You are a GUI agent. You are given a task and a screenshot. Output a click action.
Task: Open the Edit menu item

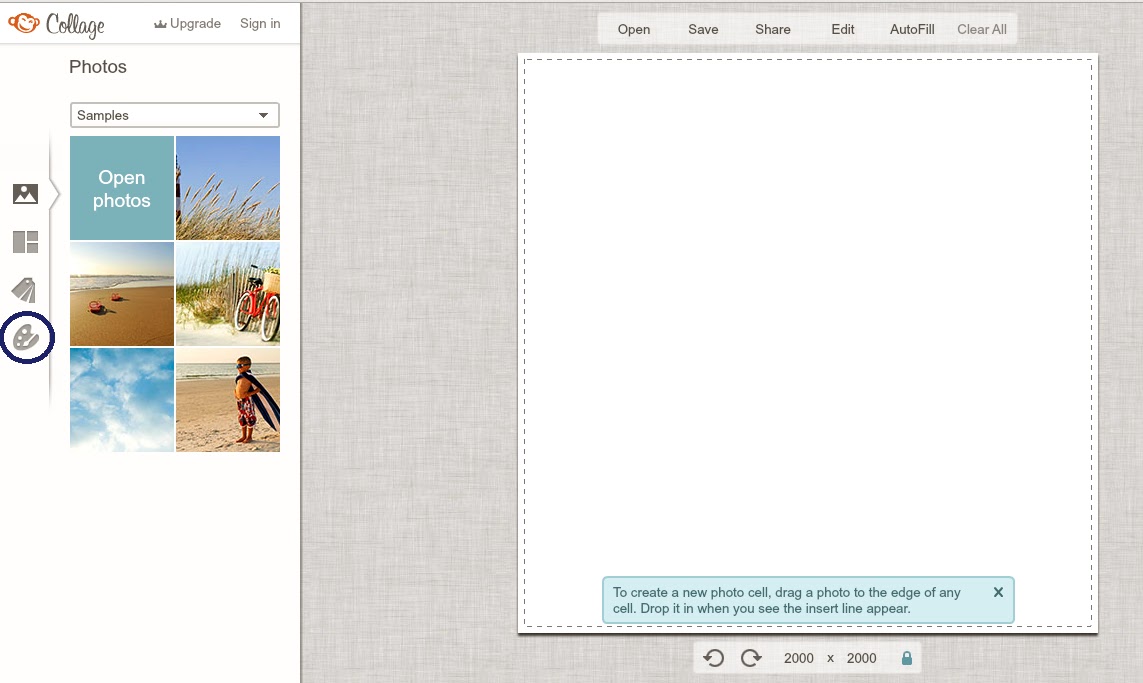(x=842, y=29)
